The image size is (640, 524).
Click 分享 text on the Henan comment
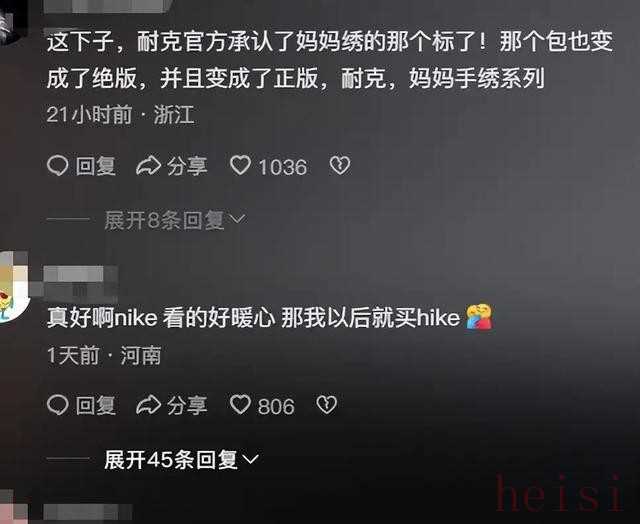point(187,405)
